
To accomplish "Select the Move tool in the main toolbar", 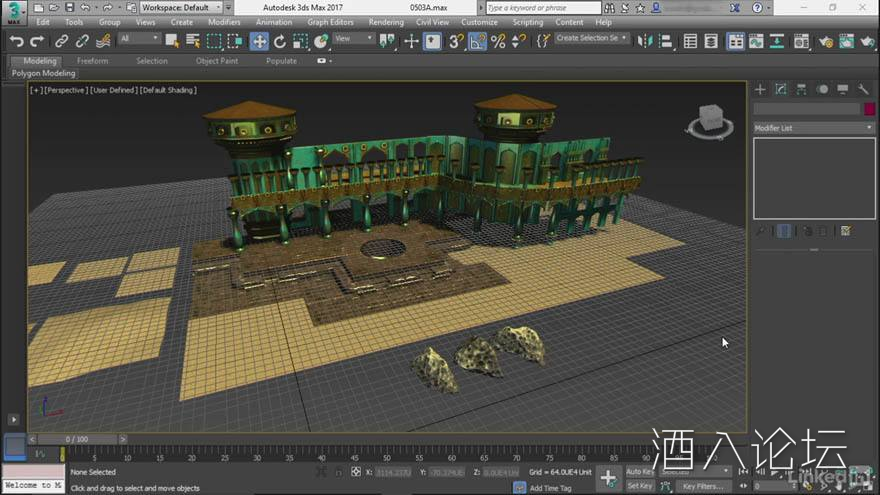I will 259,41.
